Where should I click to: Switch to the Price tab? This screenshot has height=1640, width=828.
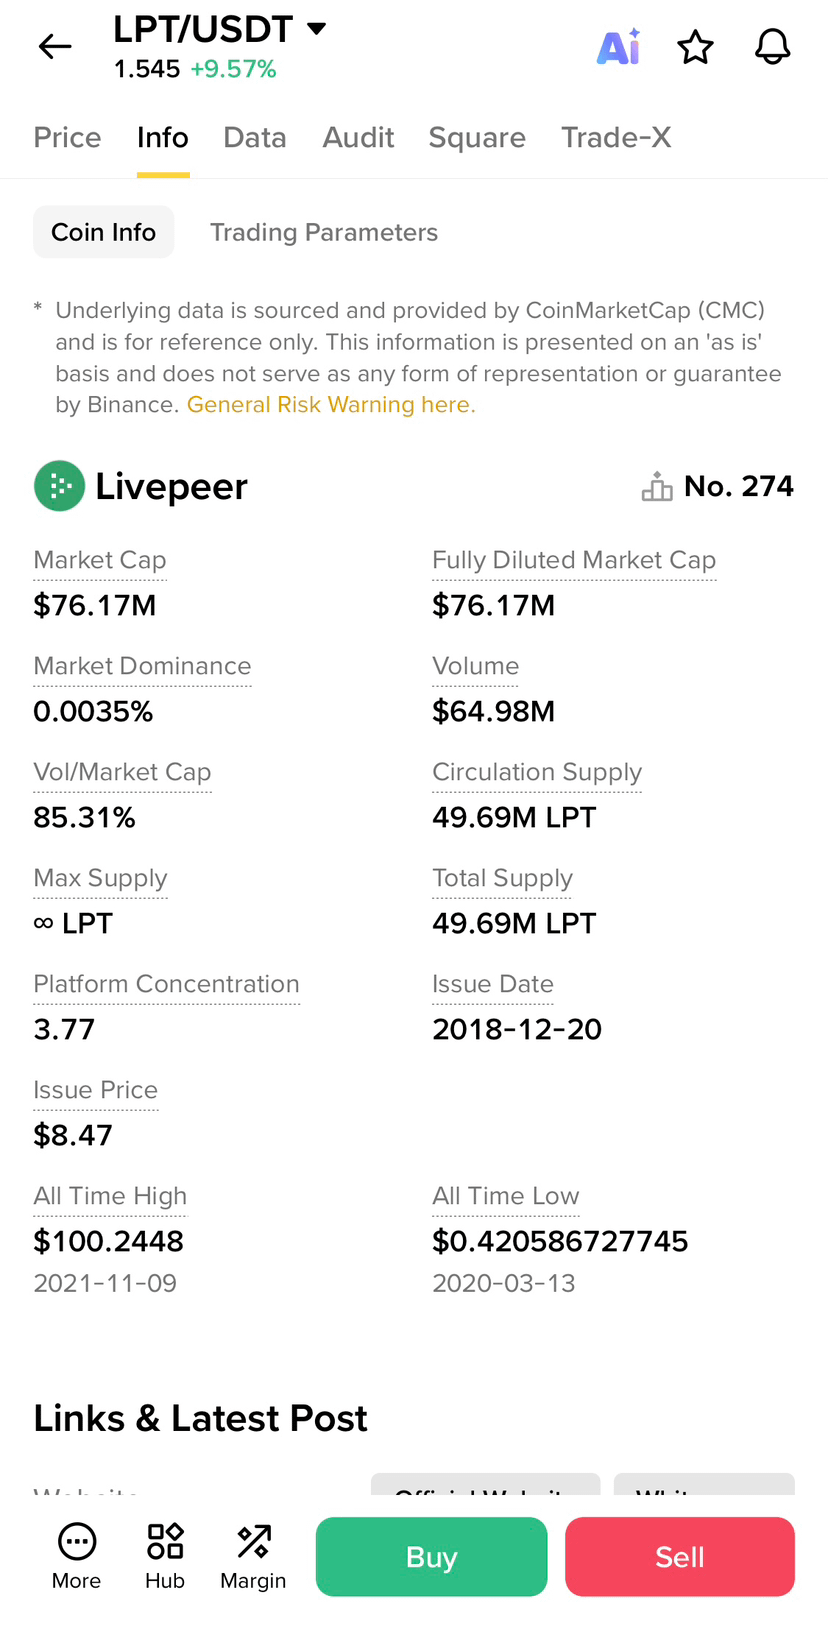click(x=67, y=137)
